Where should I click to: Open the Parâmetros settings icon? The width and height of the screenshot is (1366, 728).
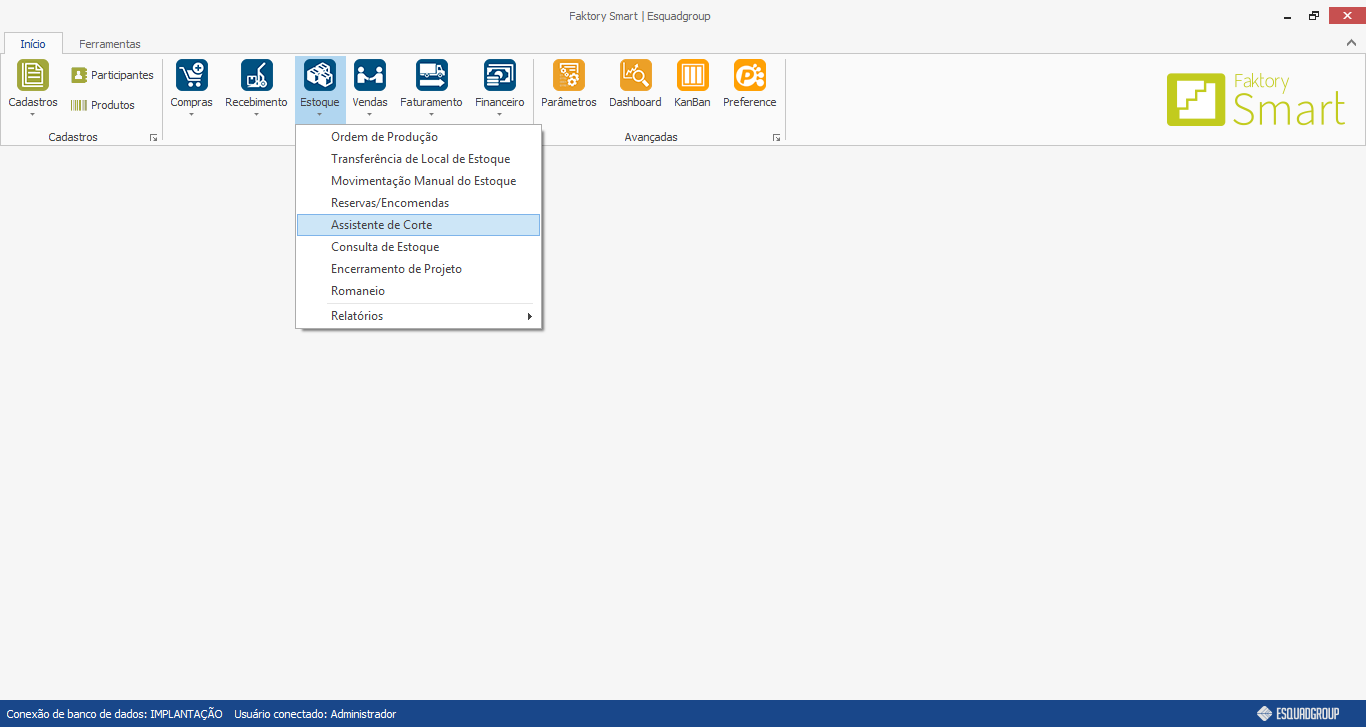[x=568, y=76]
